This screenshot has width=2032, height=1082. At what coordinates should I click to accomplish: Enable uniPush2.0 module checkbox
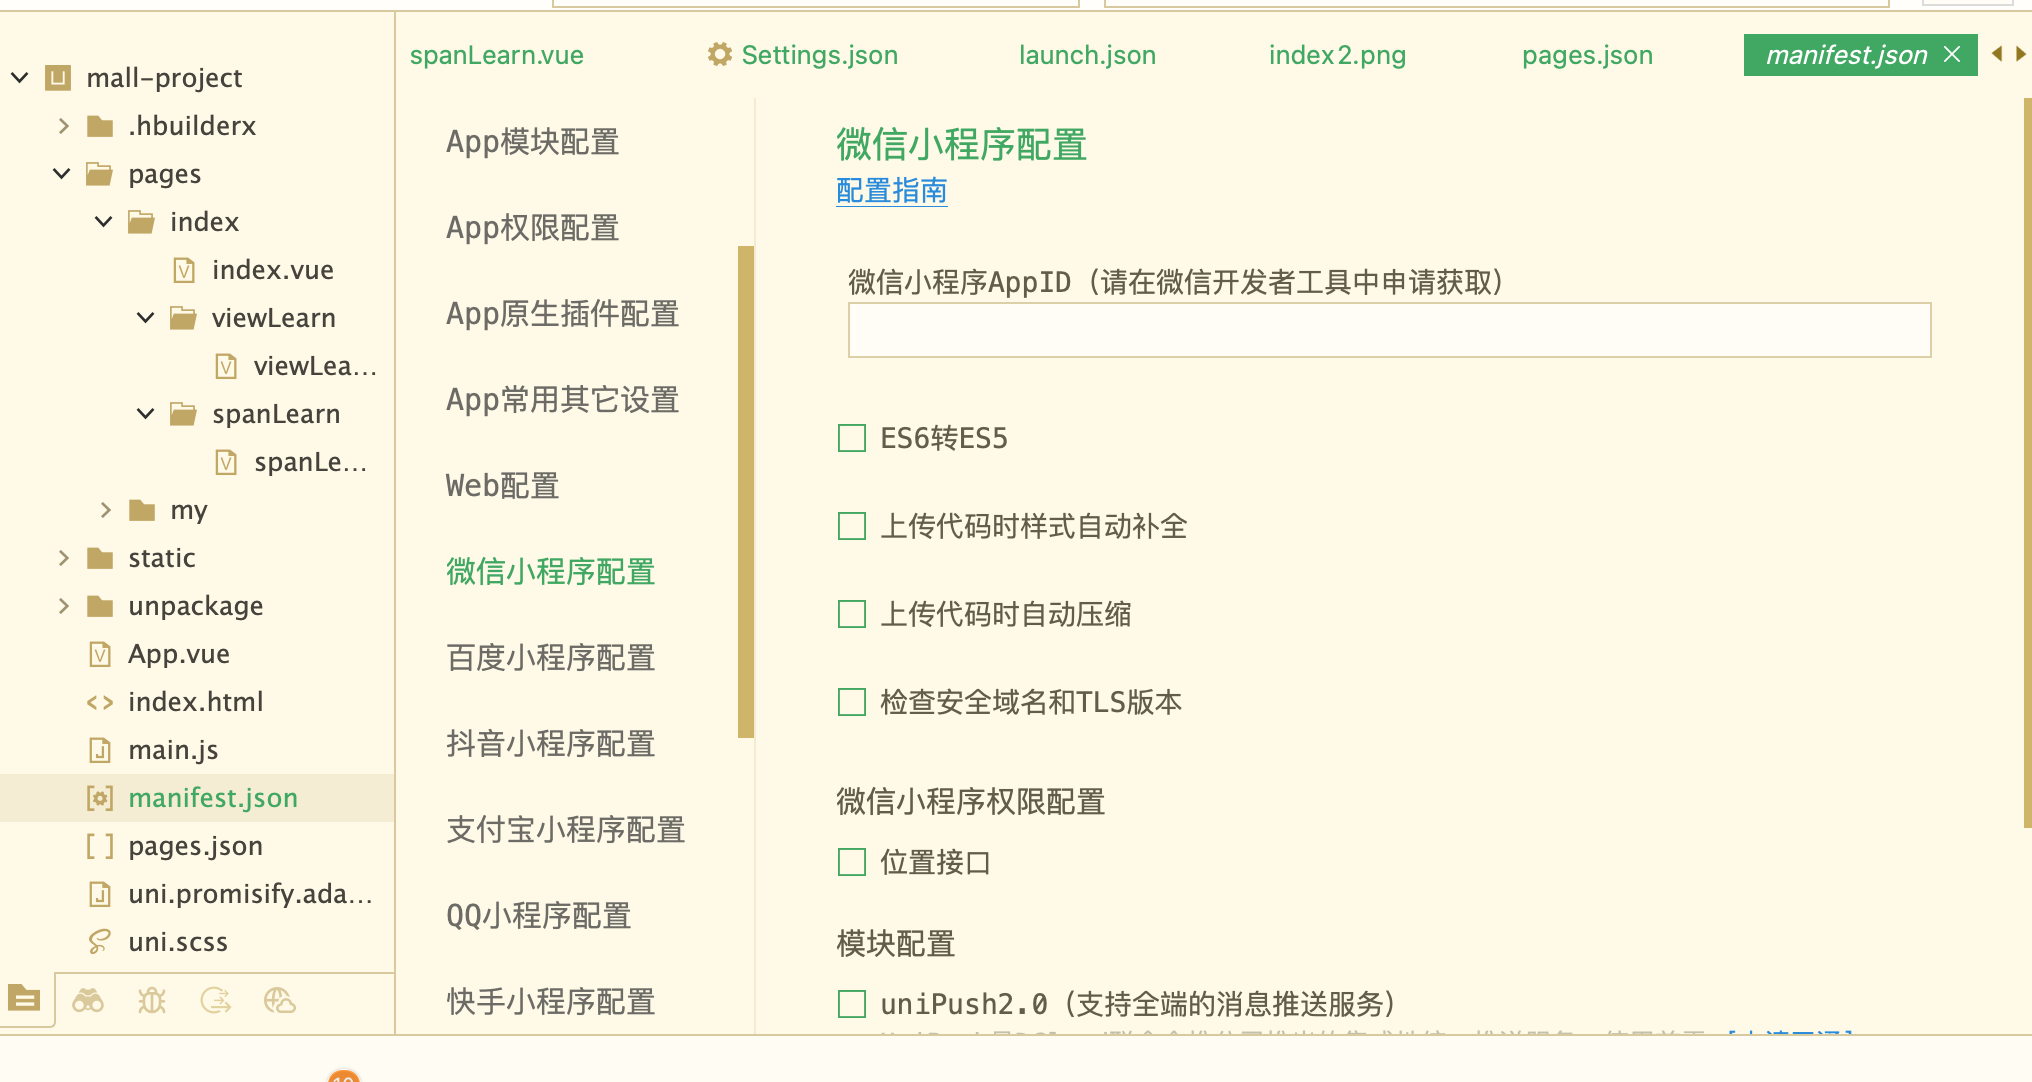coord(852,1003)
